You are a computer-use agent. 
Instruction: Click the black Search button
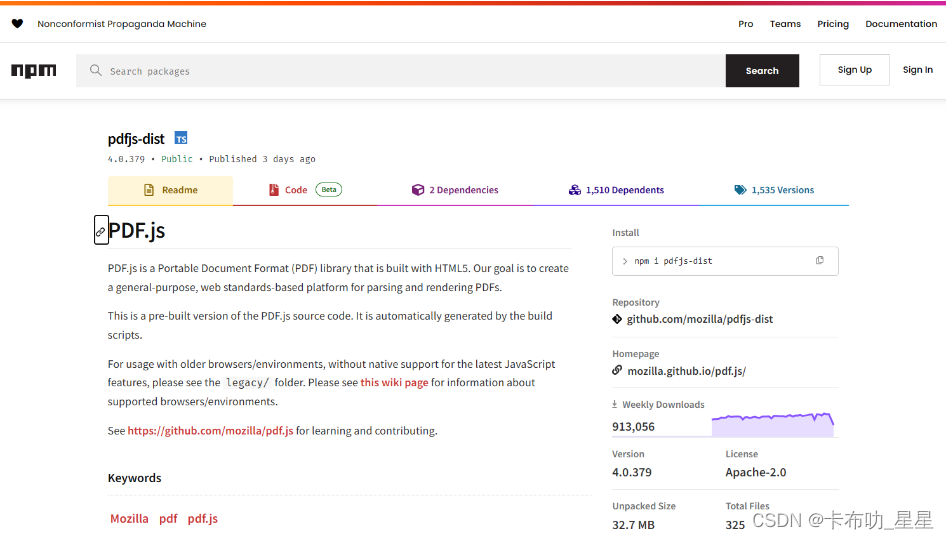click(762, 71)
